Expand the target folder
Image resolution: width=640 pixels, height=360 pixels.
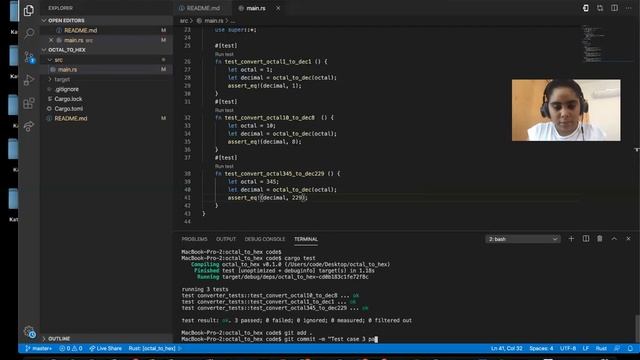pos(50,79)
